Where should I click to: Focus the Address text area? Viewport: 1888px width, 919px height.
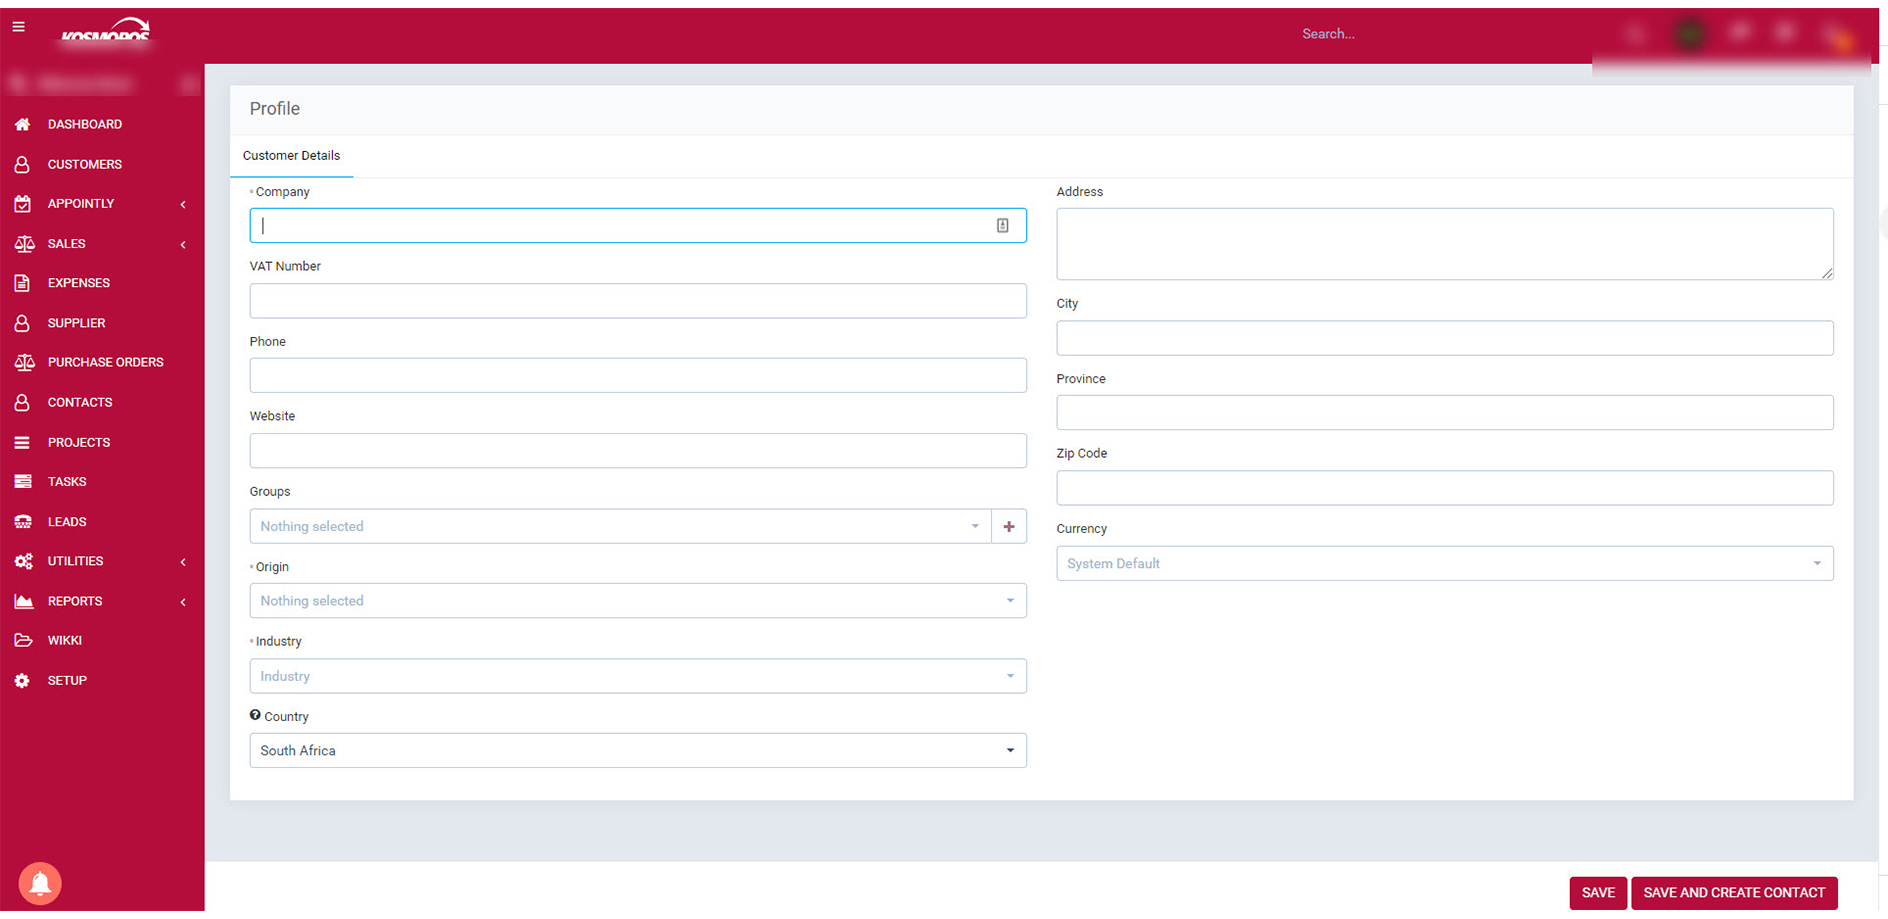1445,244
